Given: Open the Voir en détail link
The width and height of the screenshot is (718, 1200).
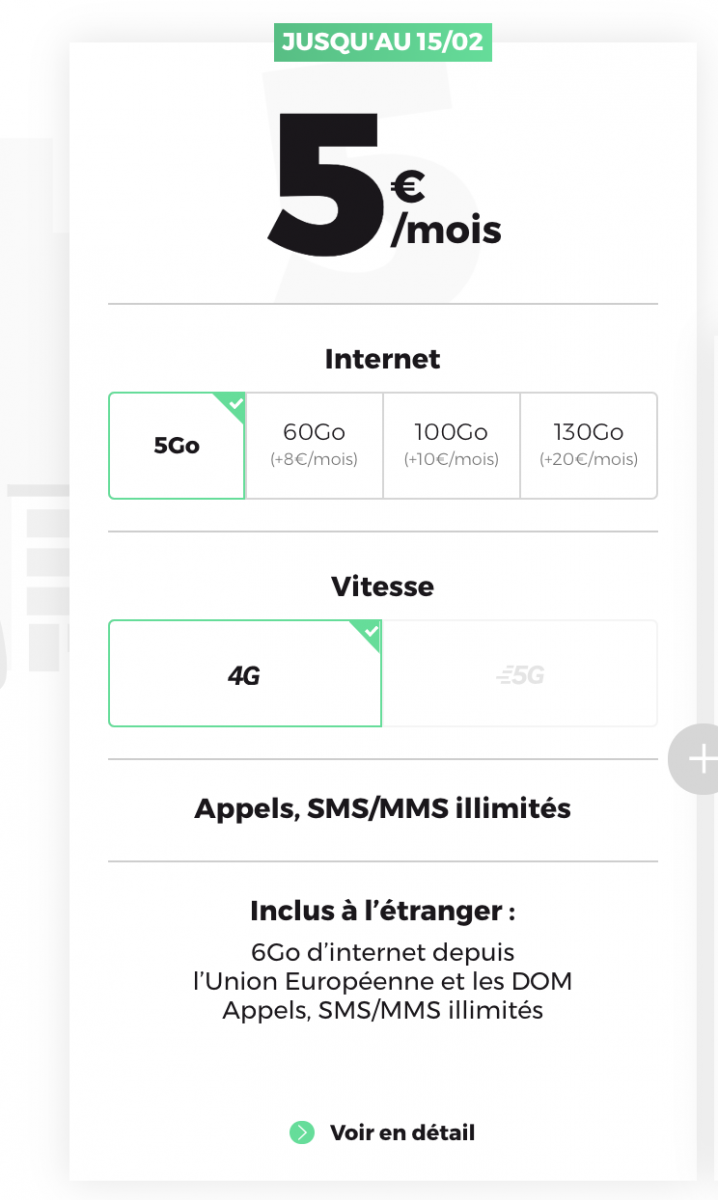Looking at the screenshot, I should pos(402,1133).
